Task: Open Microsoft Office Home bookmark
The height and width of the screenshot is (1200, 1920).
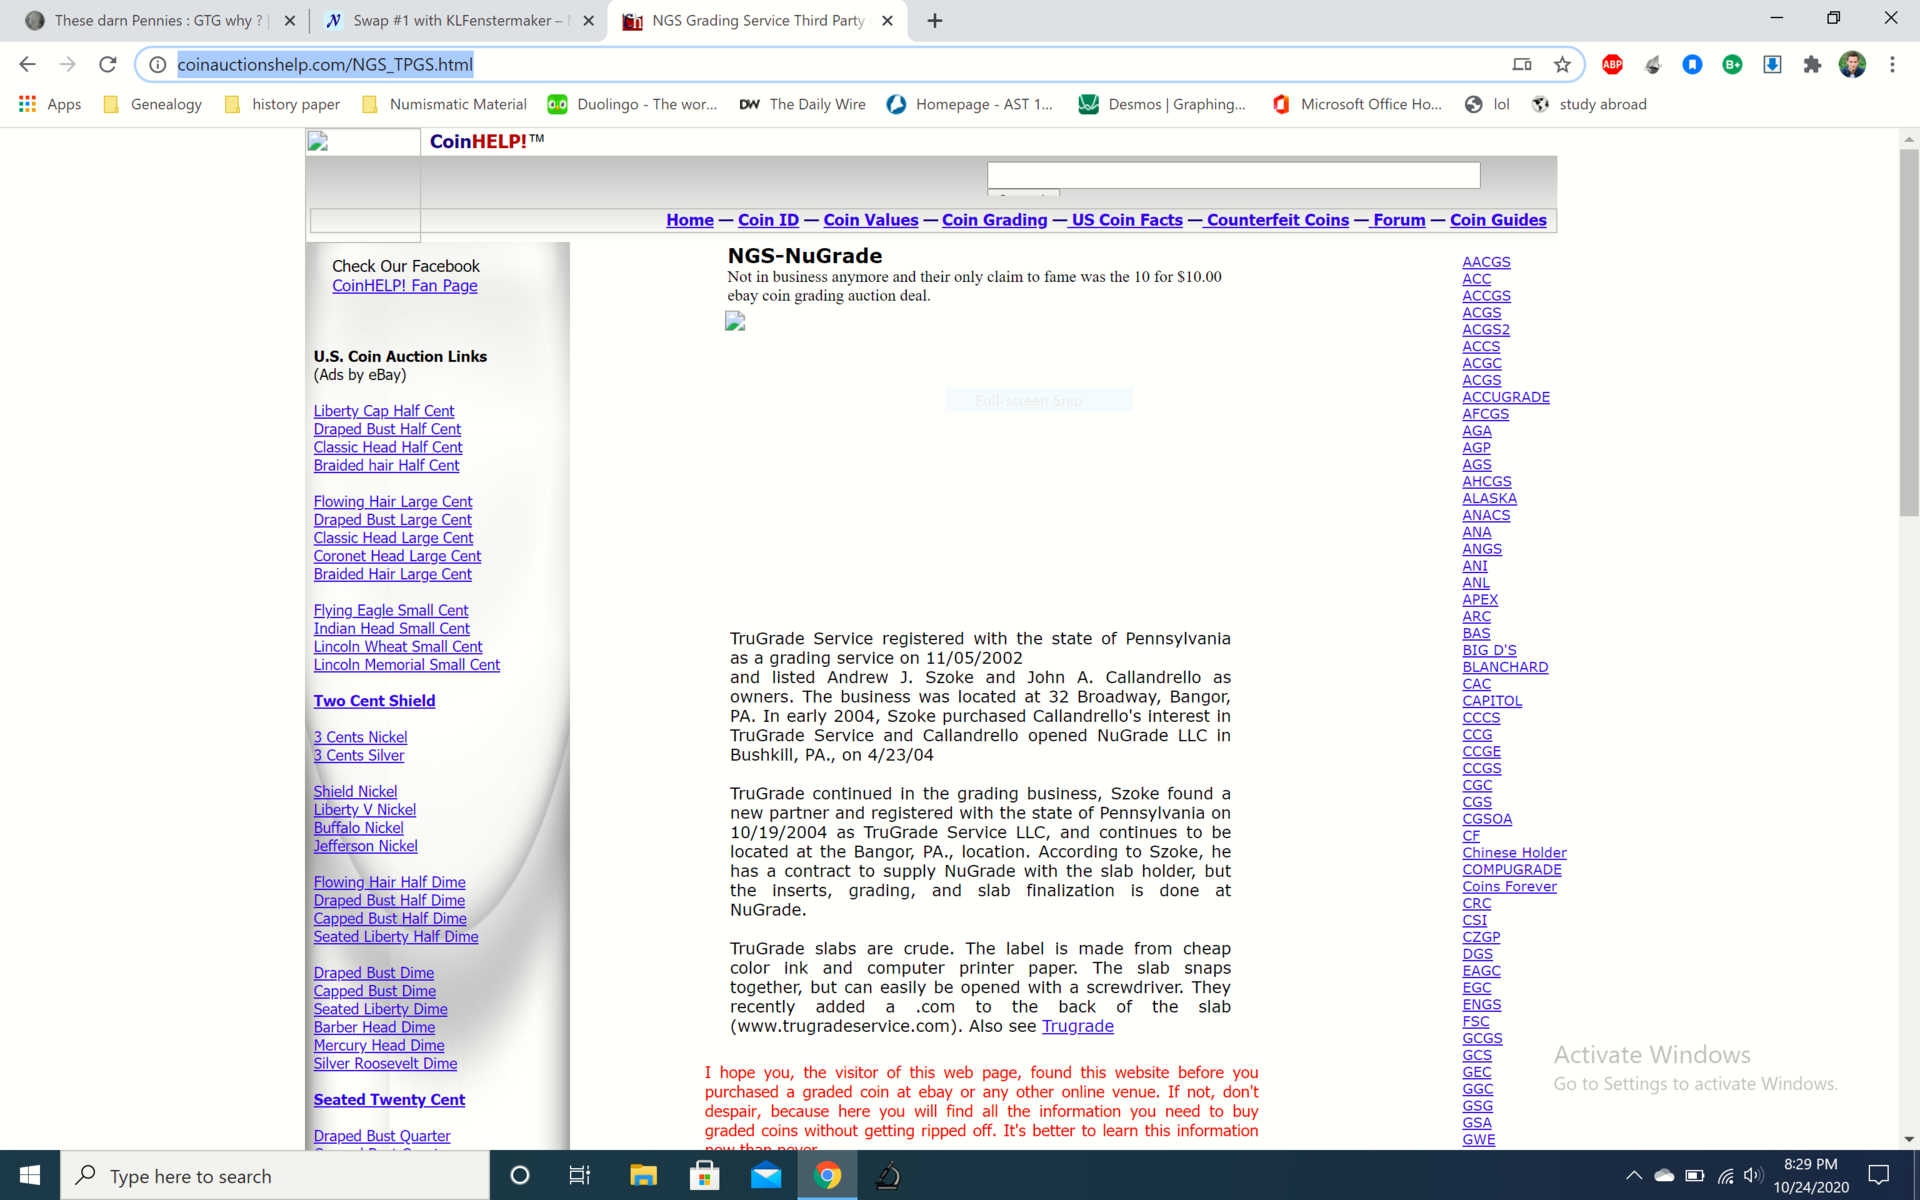Action: click(1357, 104)
